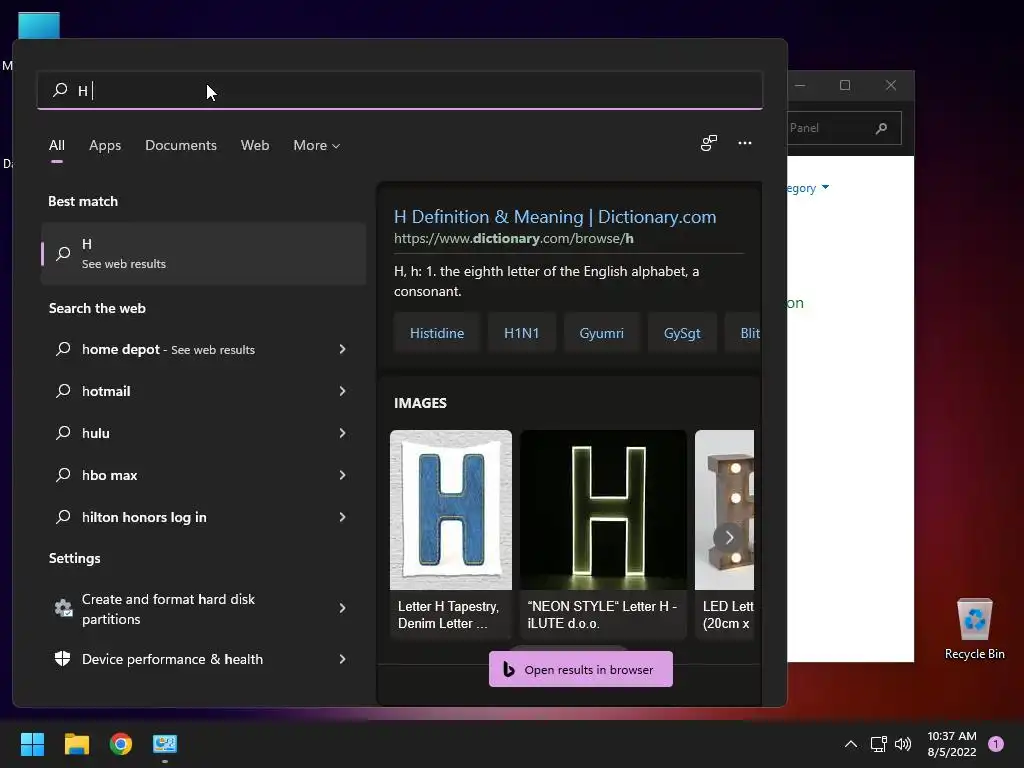The width and height of the screenshot is (1024, 768).
Task: Click the hotmail web suggestion
Action: [x=106, y=391]
